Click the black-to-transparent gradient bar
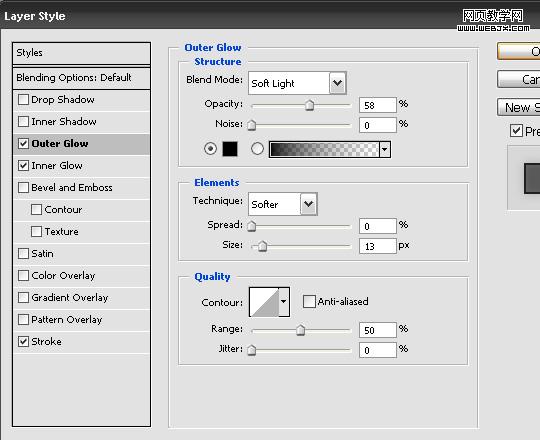This screenshot has width=540, height=440. click(324, 149)
